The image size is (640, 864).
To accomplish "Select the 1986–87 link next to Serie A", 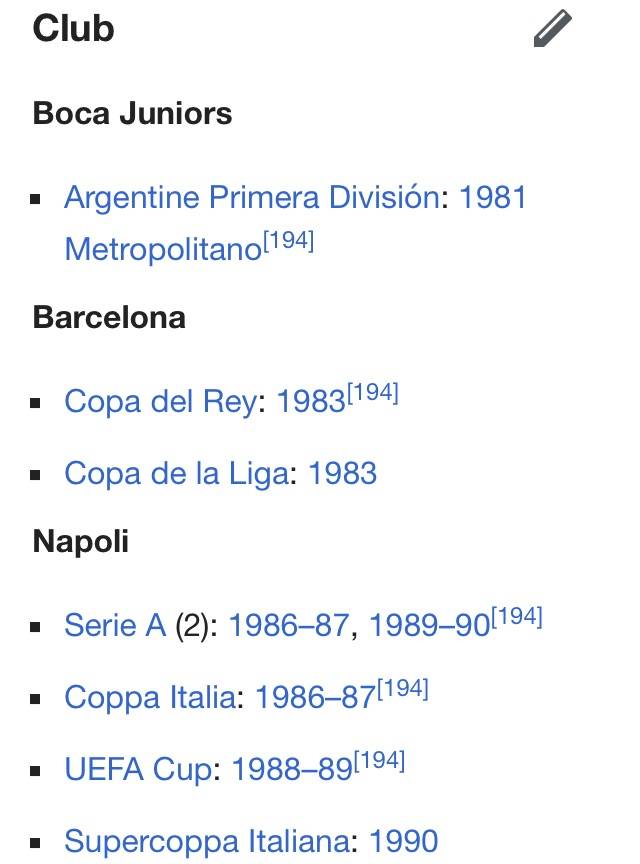I will 289,625.
